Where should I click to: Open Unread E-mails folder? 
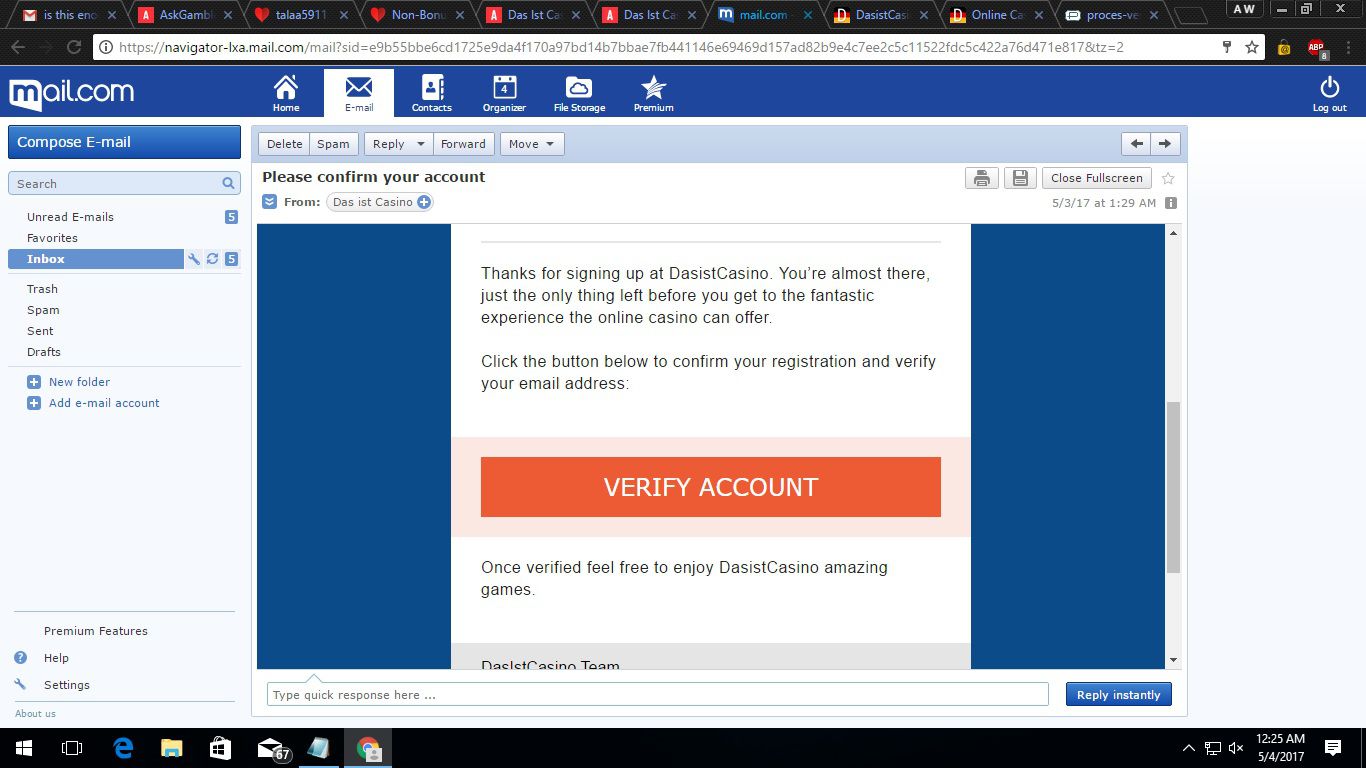tap(70, 217)
